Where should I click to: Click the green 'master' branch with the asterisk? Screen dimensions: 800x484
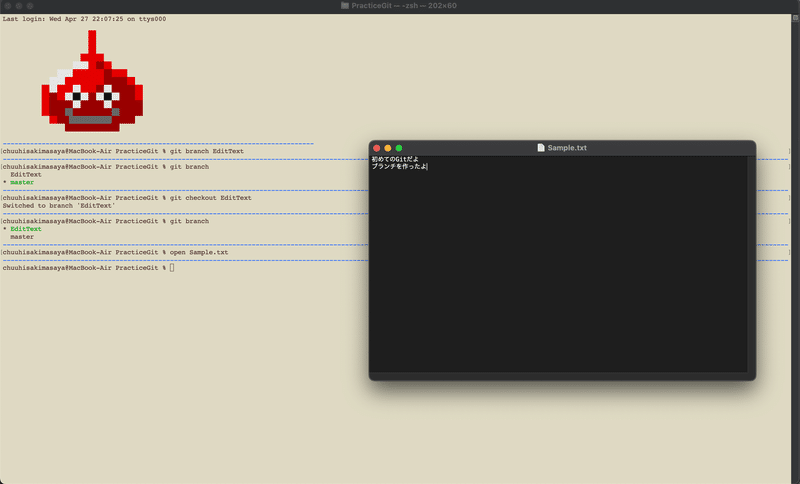(22, 182)
